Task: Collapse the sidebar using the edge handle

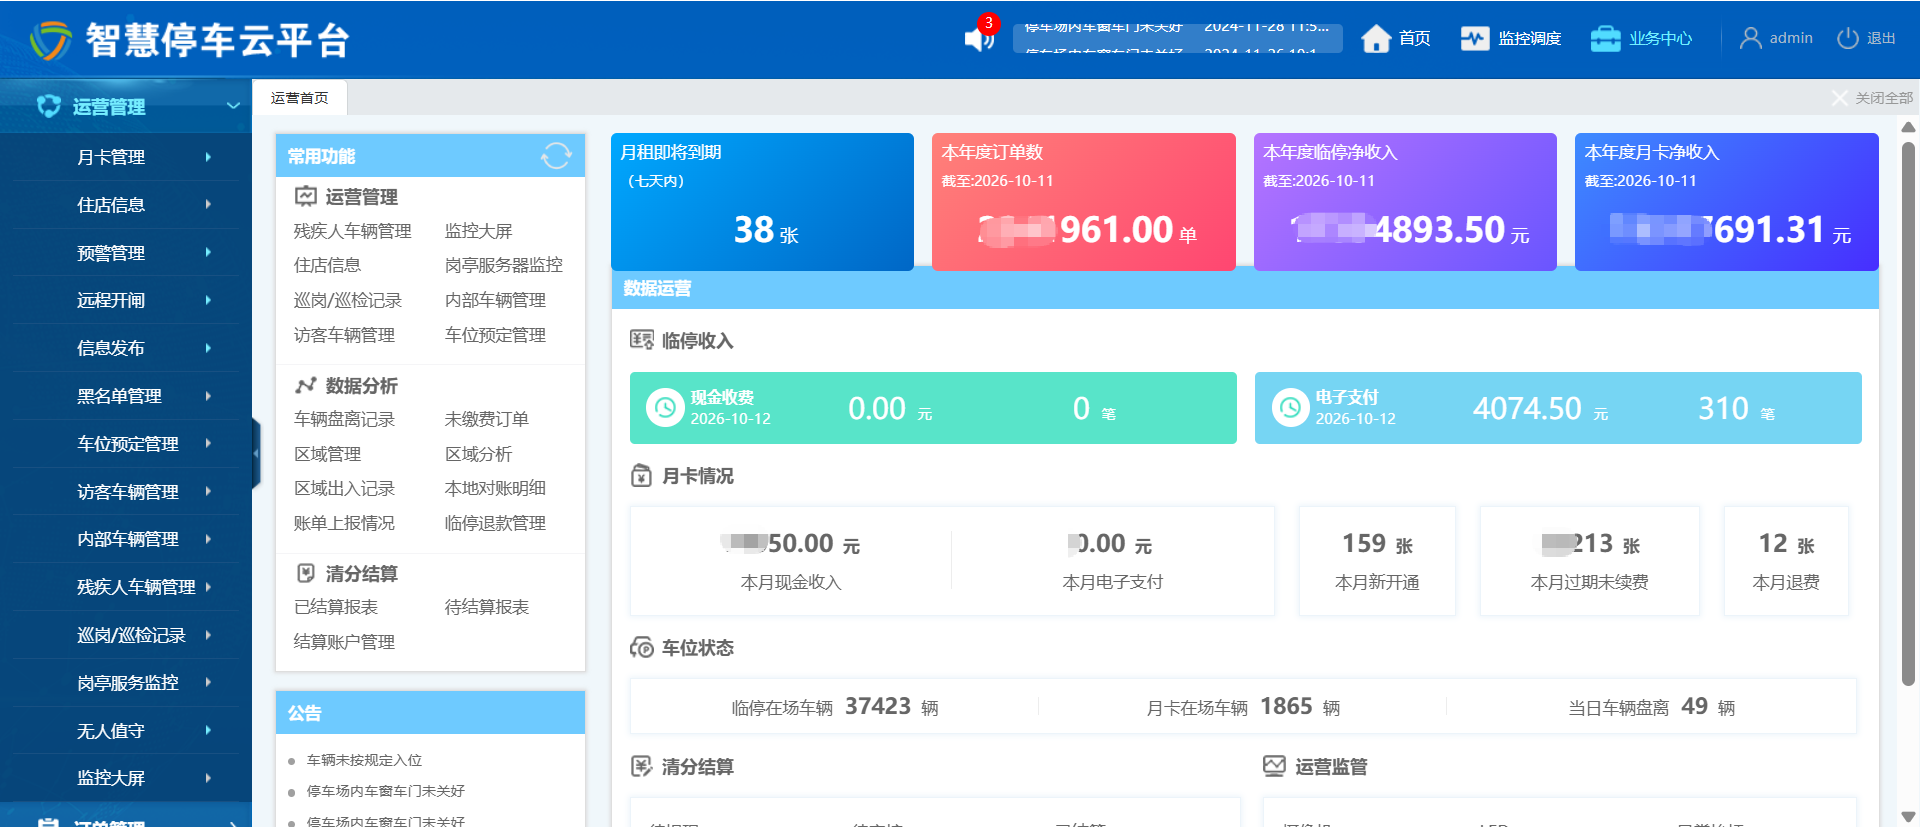Action: click(256, 453)
